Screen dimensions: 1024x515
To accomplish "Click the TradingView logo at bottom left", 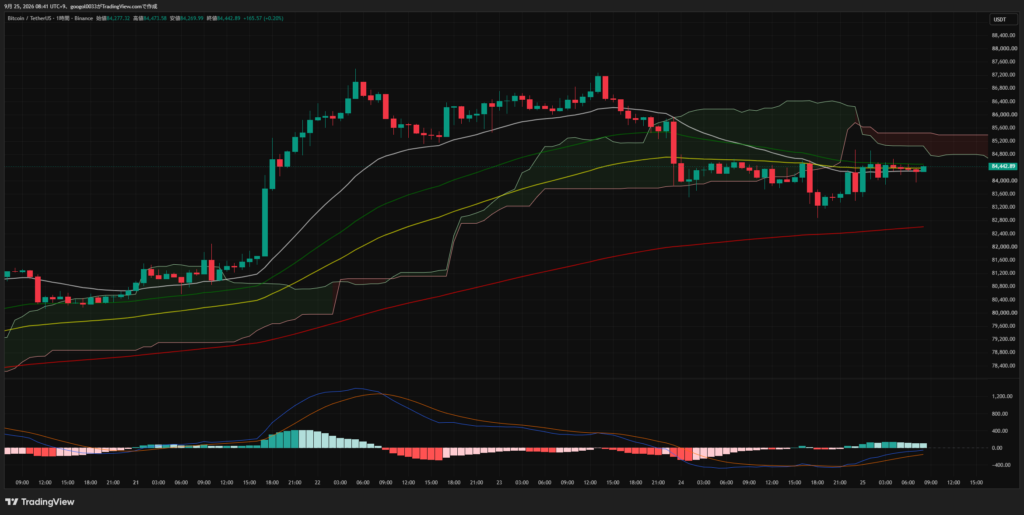I will (39, 502).
